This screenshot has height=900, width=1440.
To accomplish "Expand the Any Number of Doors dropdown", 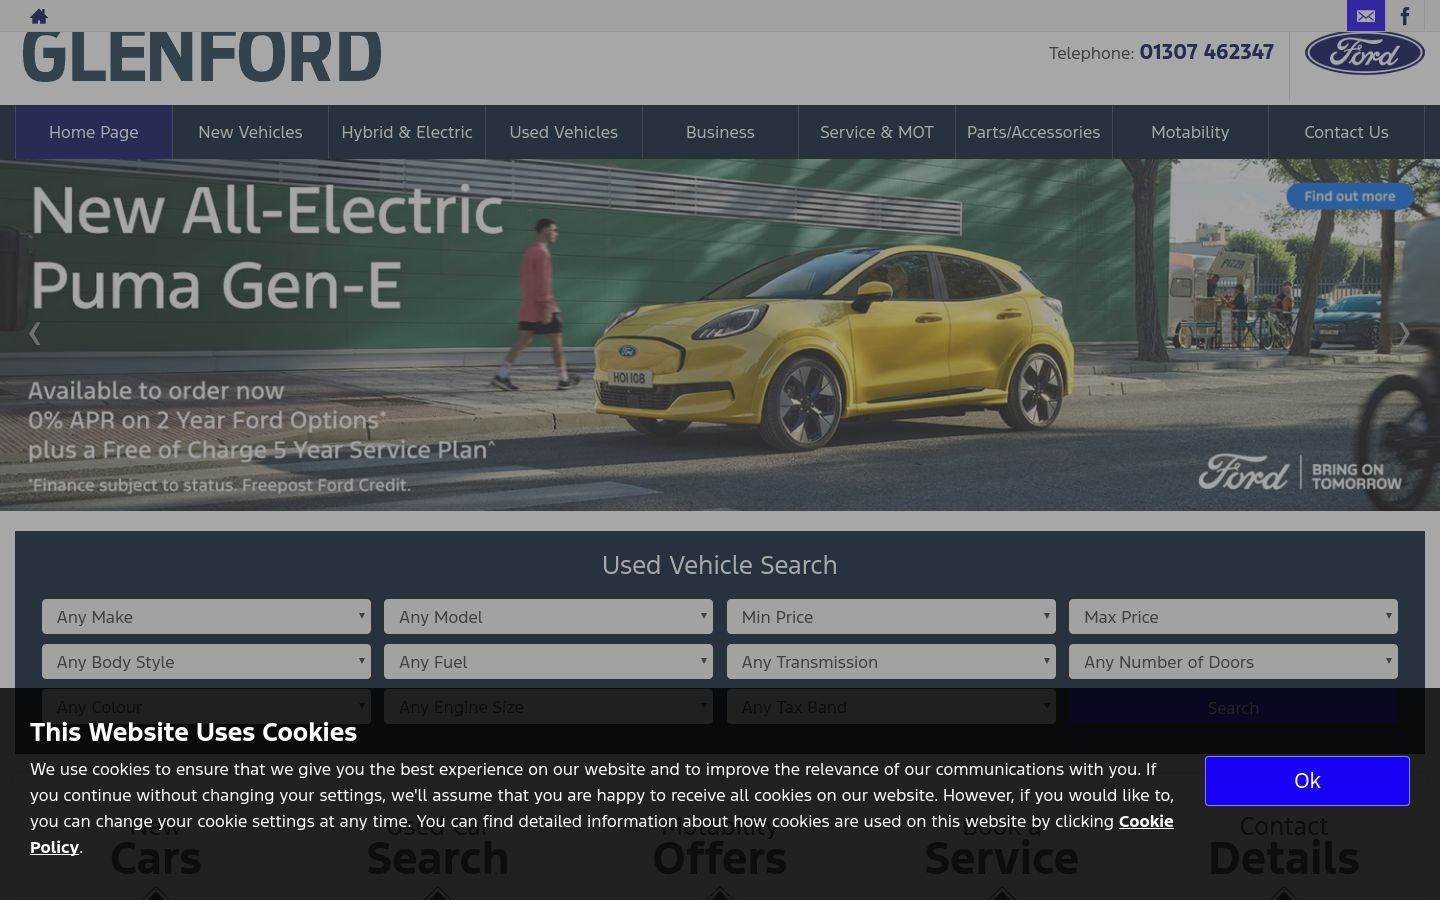I will tap(1233, 662).
